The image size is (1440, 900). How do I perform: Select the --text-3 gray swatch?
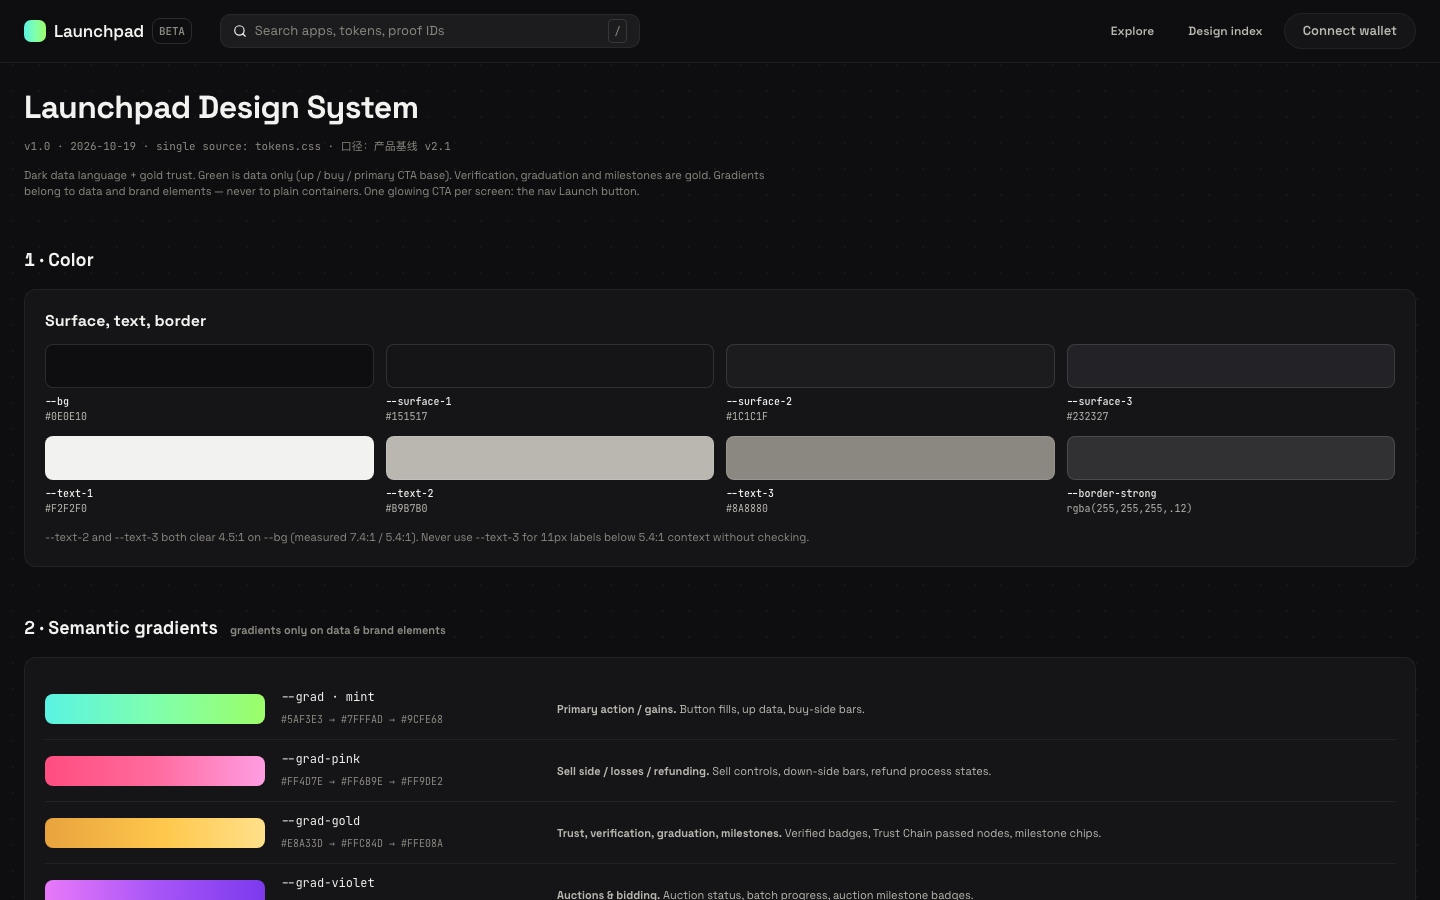point(890,458)
